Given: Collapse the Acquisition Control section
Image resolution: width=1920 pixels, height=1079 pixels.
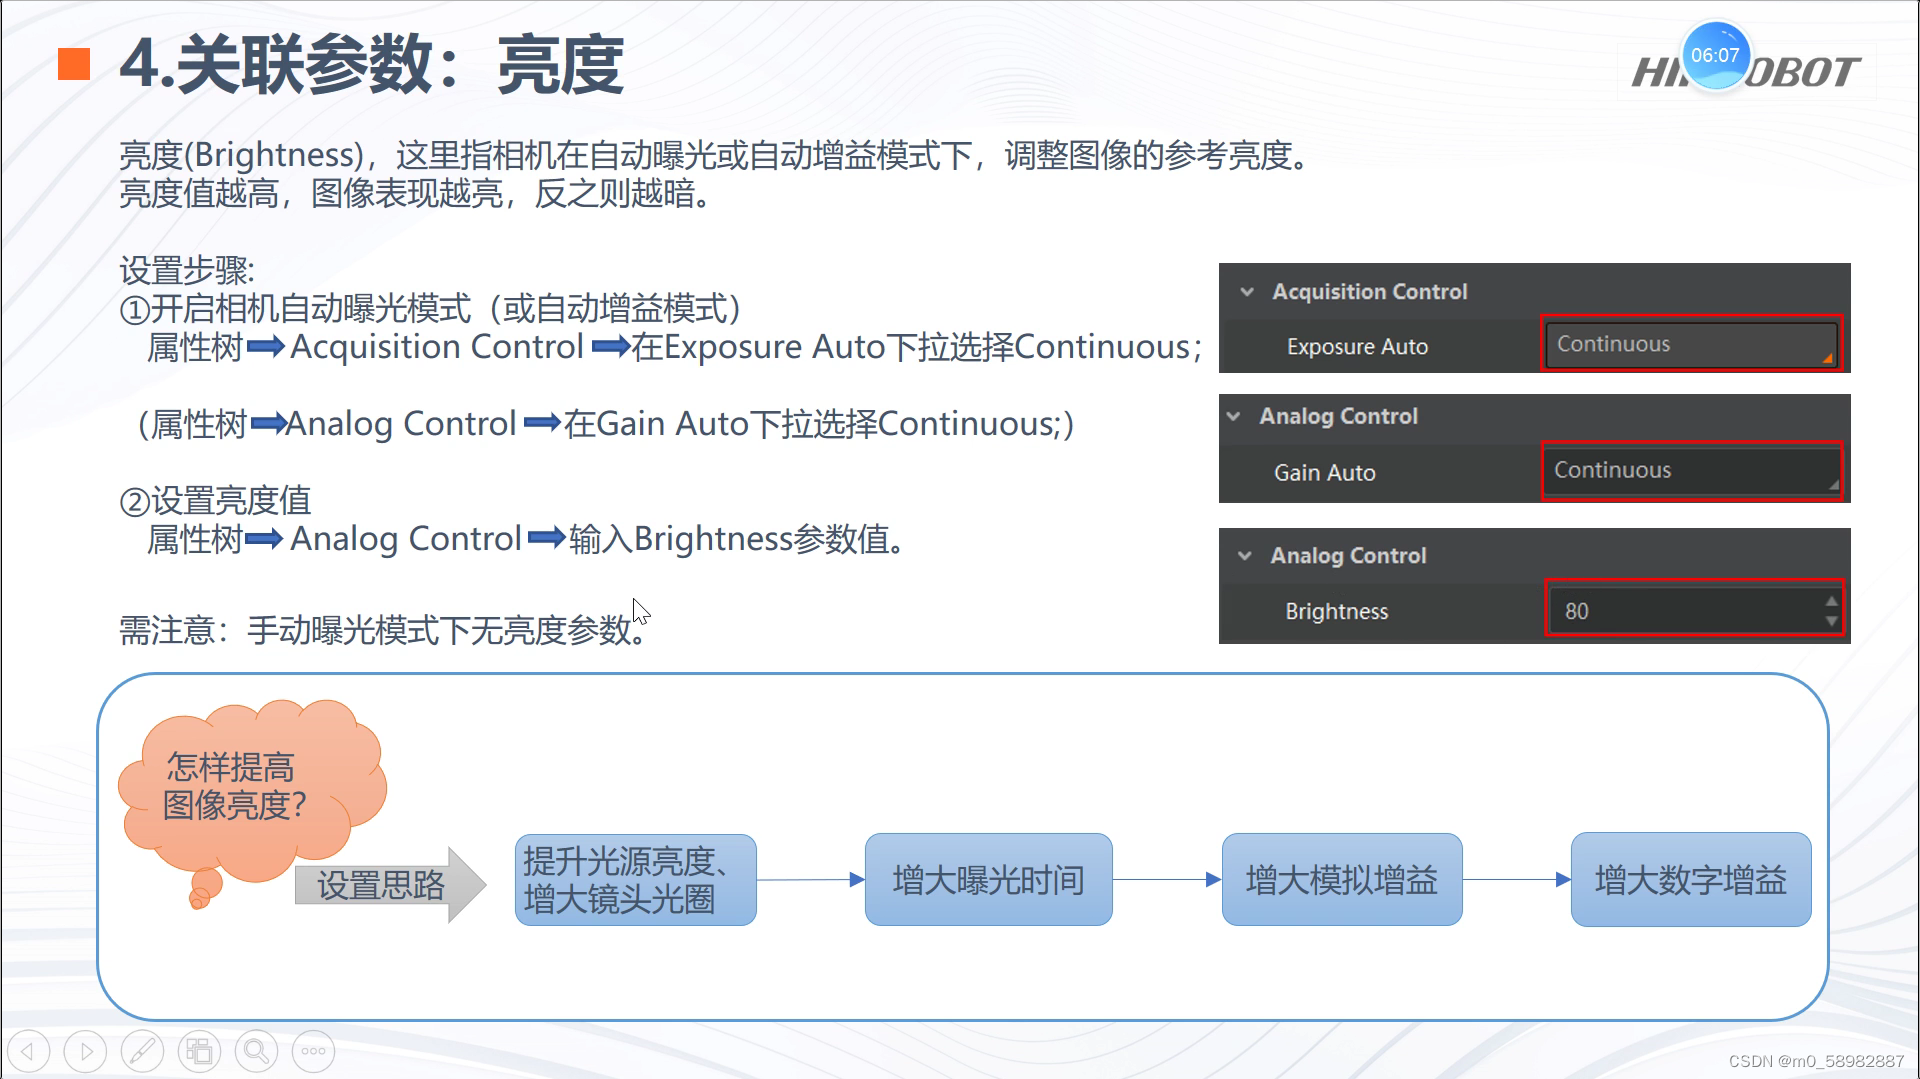Looking at the screenshot, I should coord(1247,292).
